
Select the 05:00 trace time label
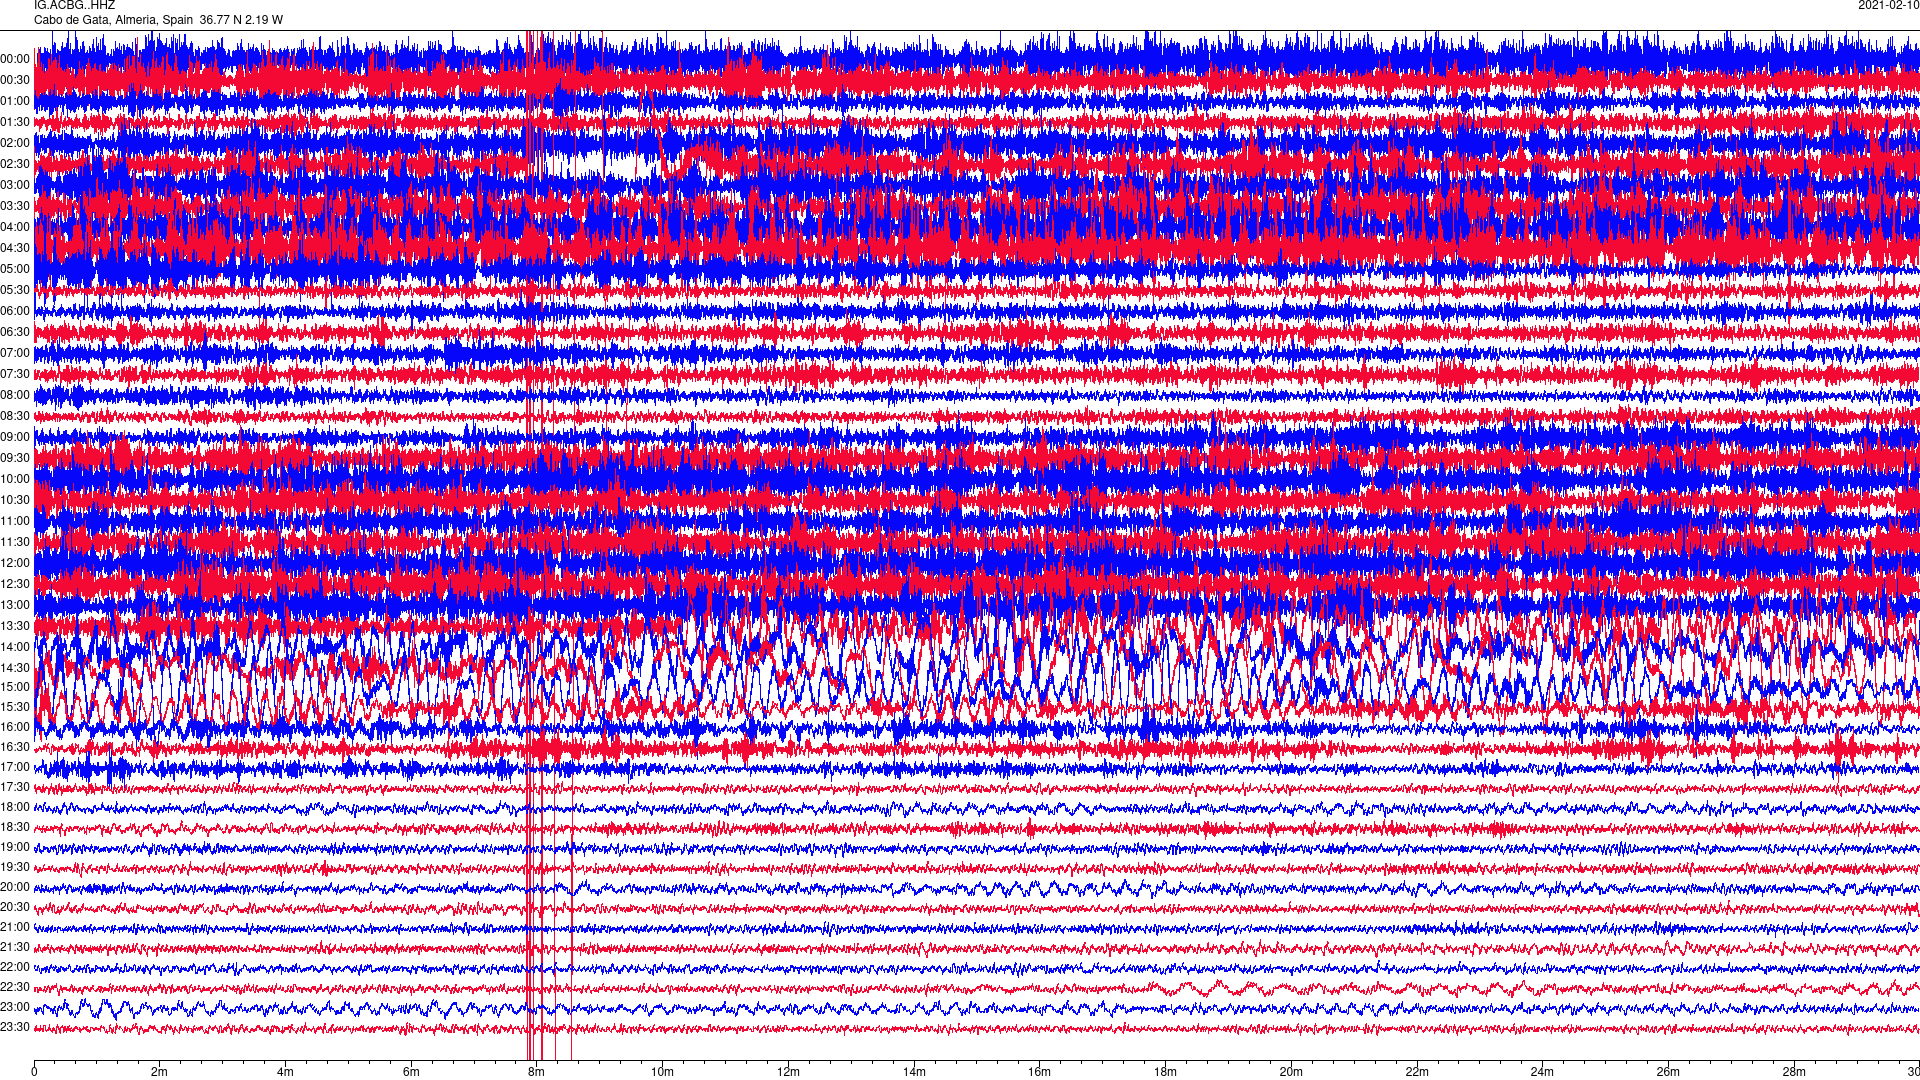[15, 269]
